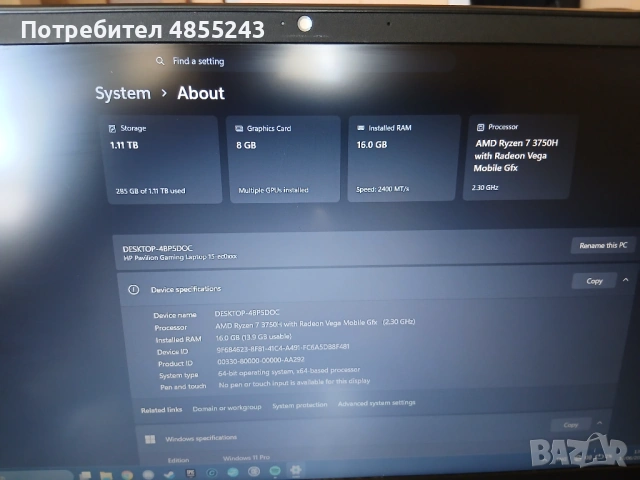Click the Graphics Card icon
640x480 pixels.
tap(239, 129)
